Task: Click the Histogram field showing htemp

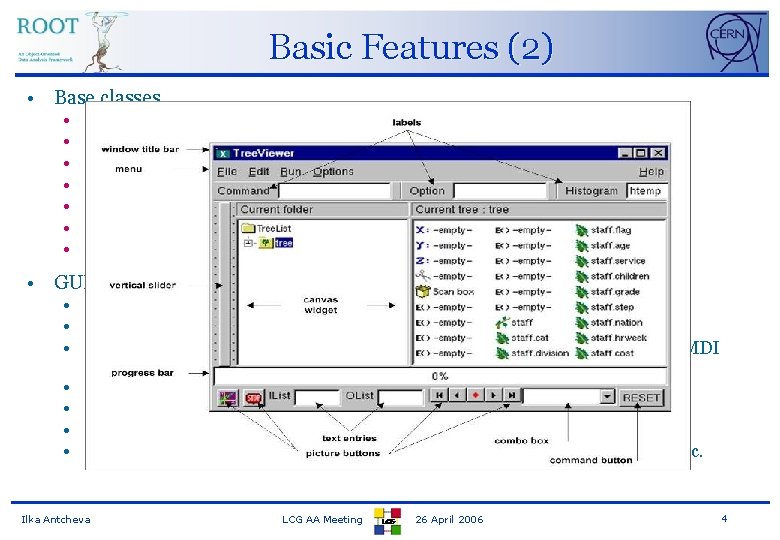Action: coord(647,191)
